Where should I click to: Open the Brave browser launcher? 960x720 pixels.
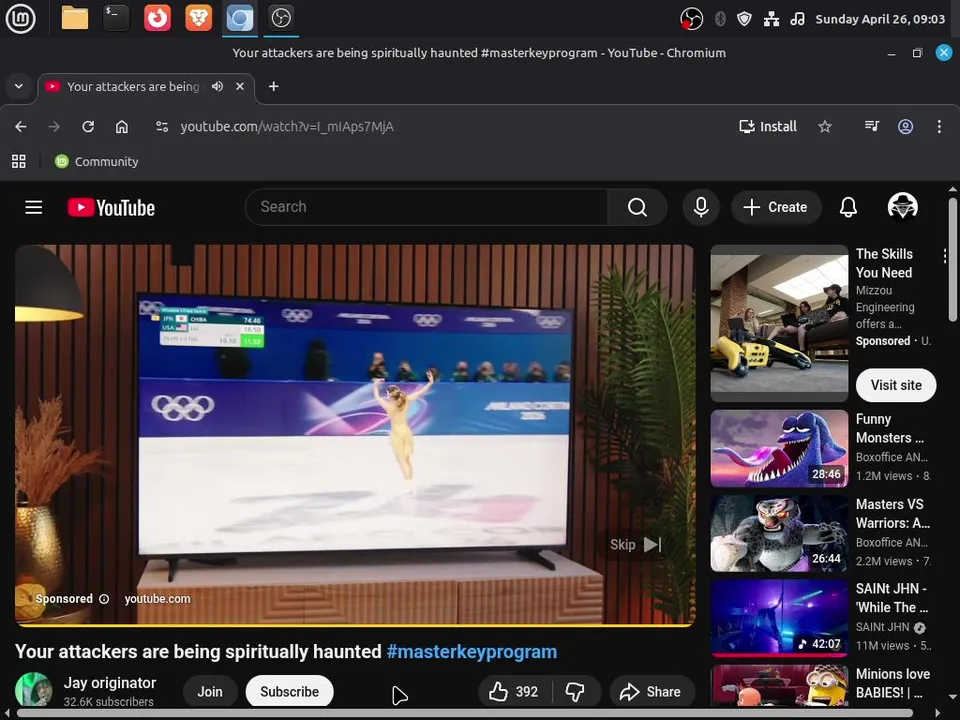(198, 18)
